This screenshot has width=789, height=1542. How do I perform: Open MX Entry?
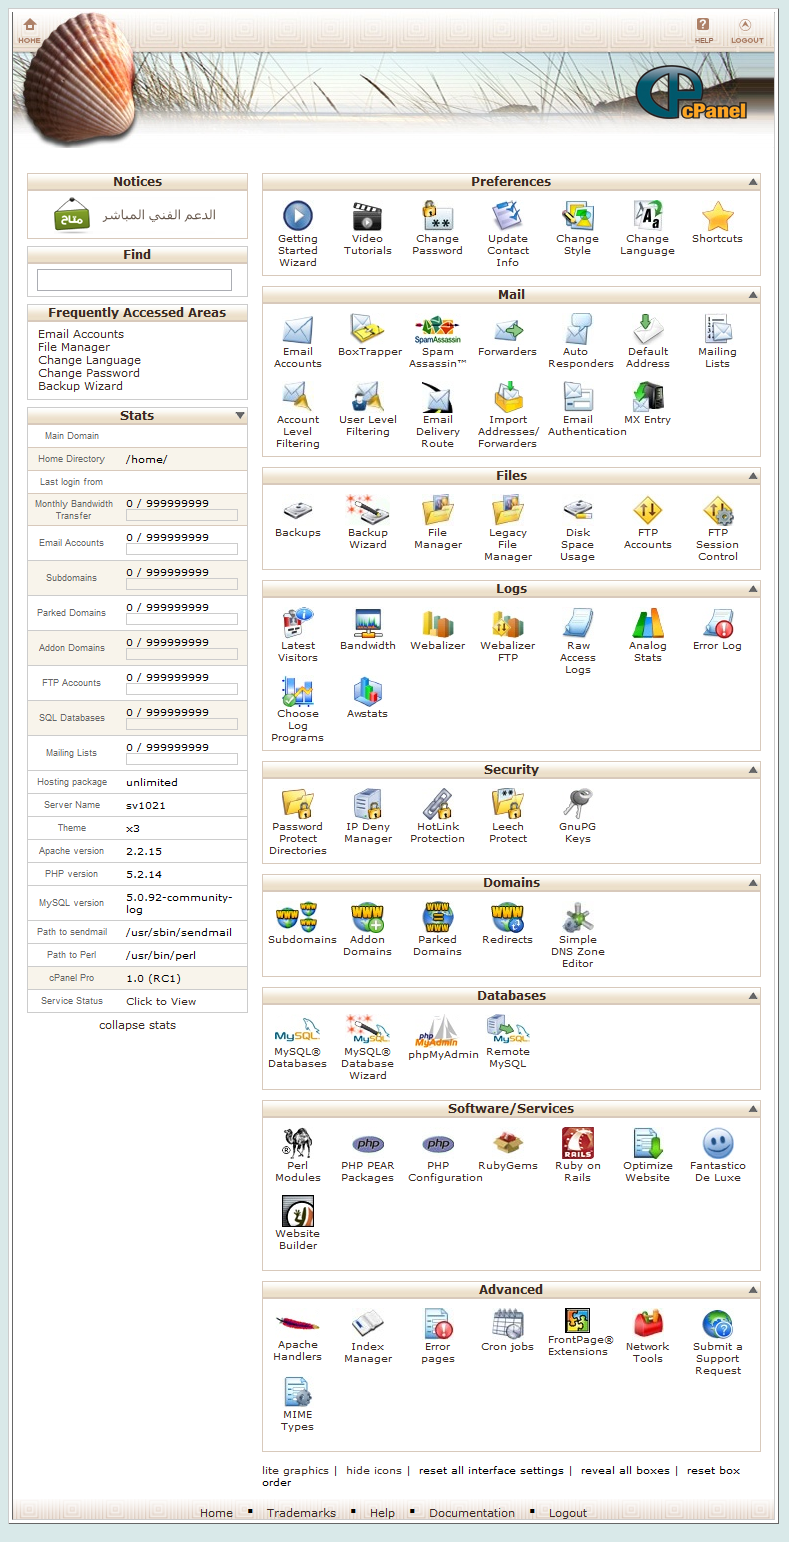648,397
